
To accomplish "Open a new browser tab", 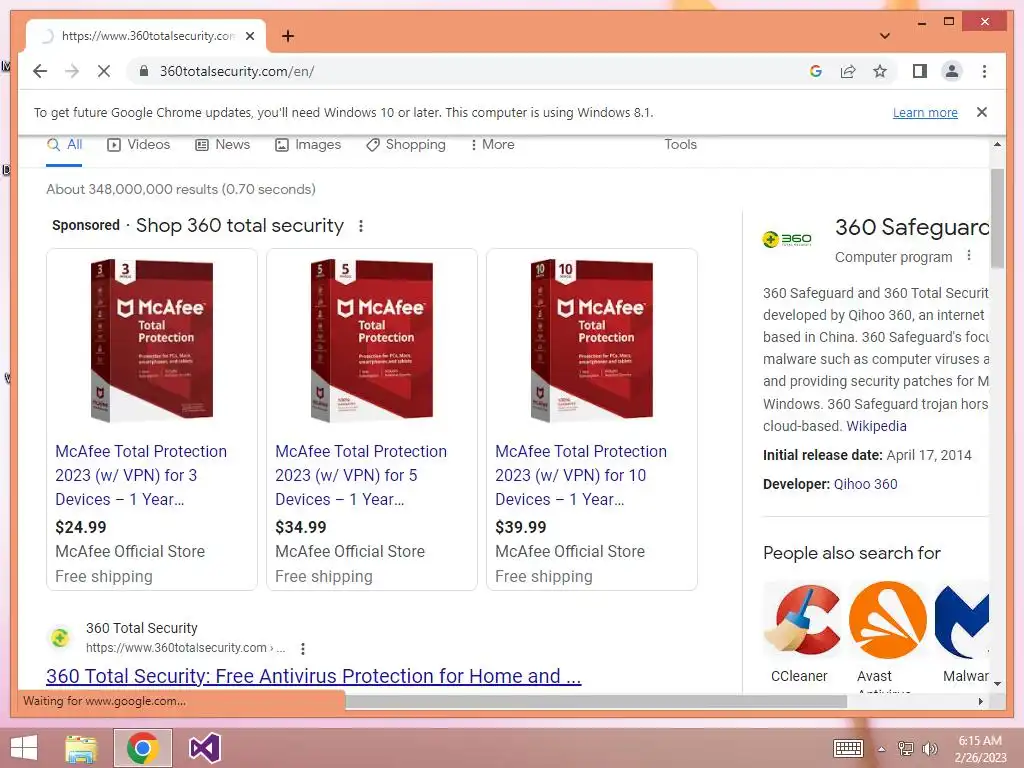I will 288,36.
